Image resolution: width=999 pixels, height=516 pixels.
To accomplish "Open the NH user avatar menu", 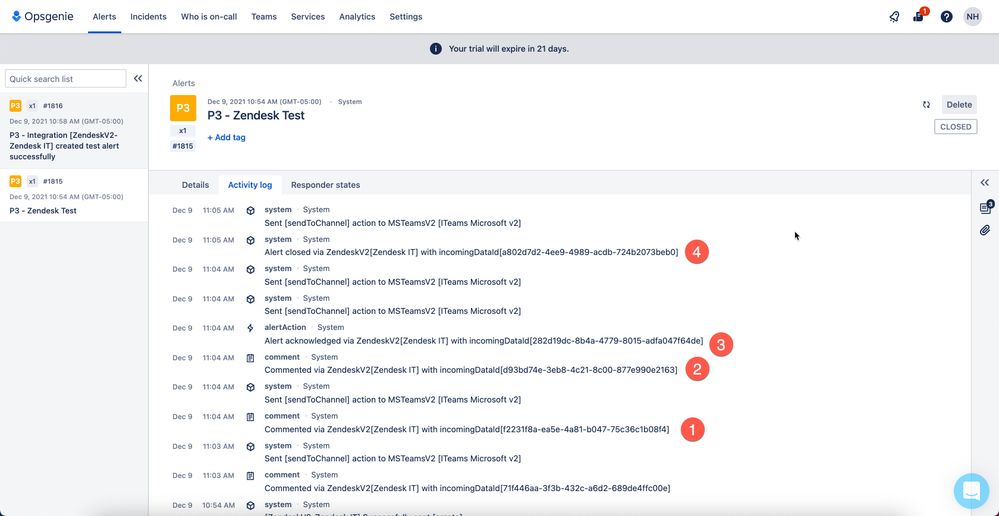I will [973, 17].
